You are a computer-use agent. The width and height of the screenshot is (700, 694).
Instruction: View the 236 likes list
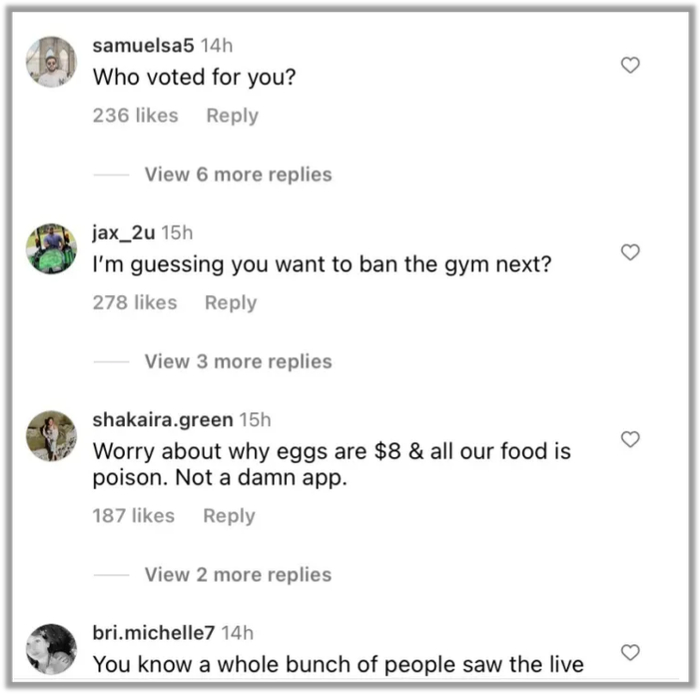pyautogui.click(x=135, y=115)
